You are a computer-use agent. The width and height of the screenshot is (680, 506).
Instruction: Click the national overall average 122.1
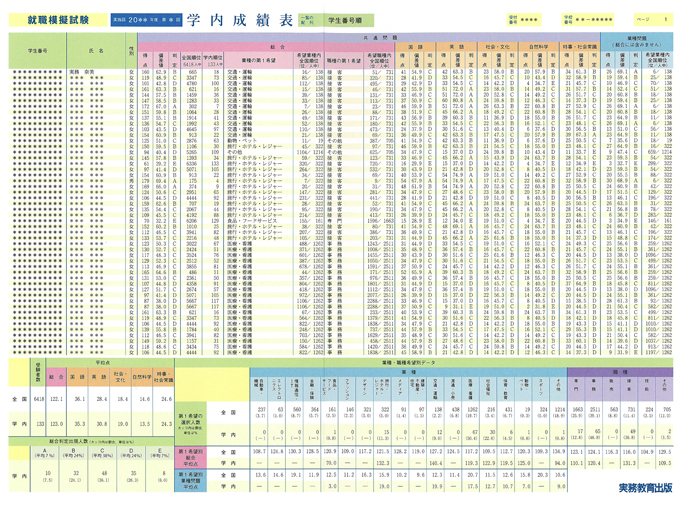pos(56,399)
